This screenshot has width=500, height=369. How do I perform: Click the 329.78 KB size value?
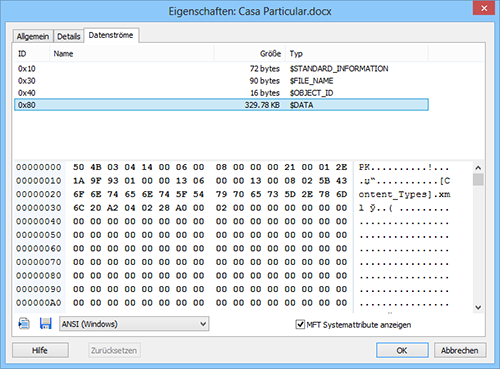click(x=262, y=105)
